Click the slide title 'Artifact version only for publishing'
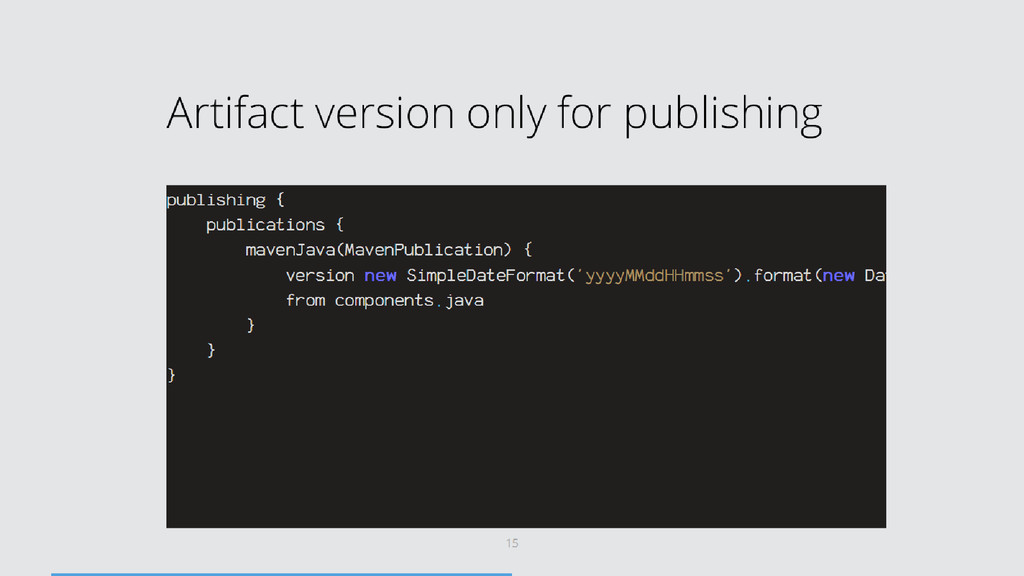 494,114
